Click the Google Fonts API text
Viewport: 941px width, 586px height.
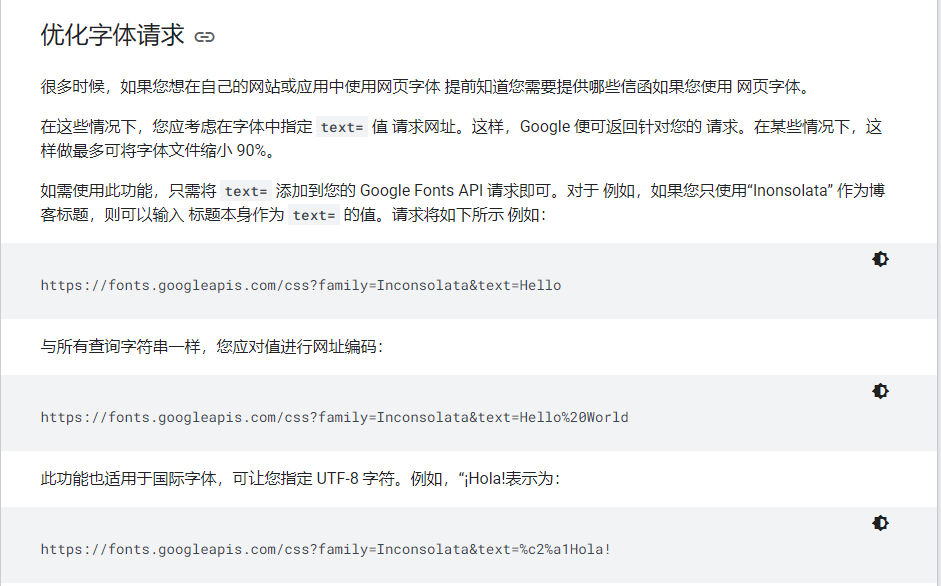click(421, 191)
